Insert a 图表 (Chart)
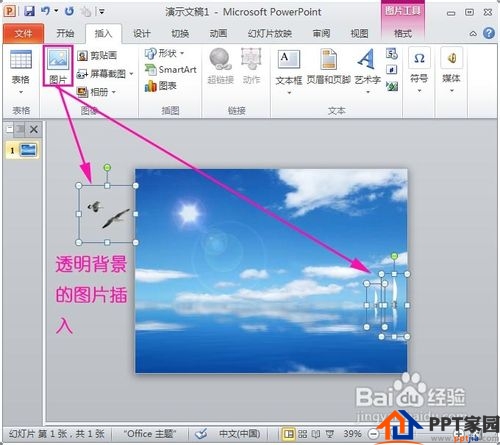Image resolution: width=500 pixels, height=445 pixels. [160, 86]
